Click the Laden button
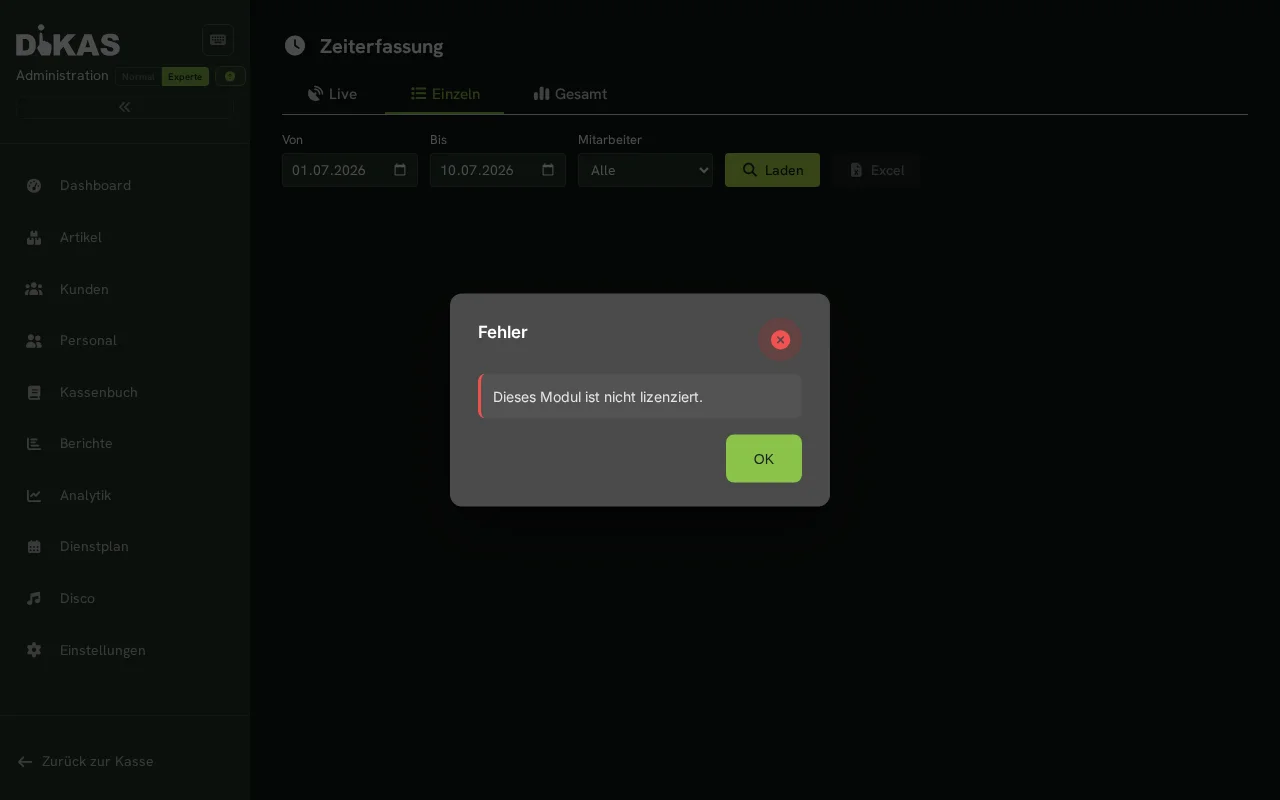This screenshot has width=1280, height=800. pyautogui.click(x=772, y=170)
